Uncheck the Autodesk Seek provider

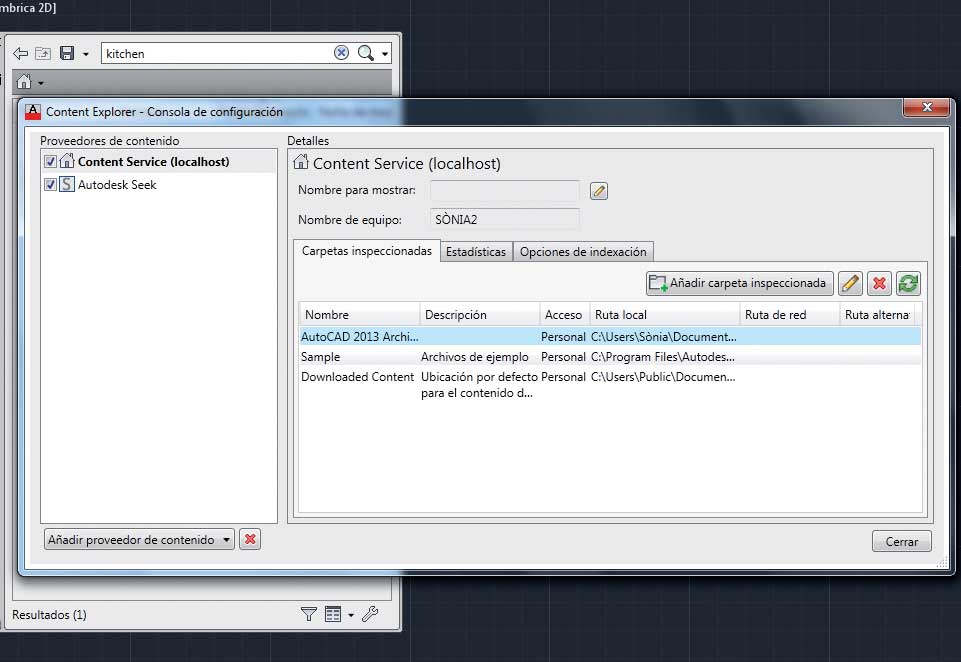click(x=50, y=185)
